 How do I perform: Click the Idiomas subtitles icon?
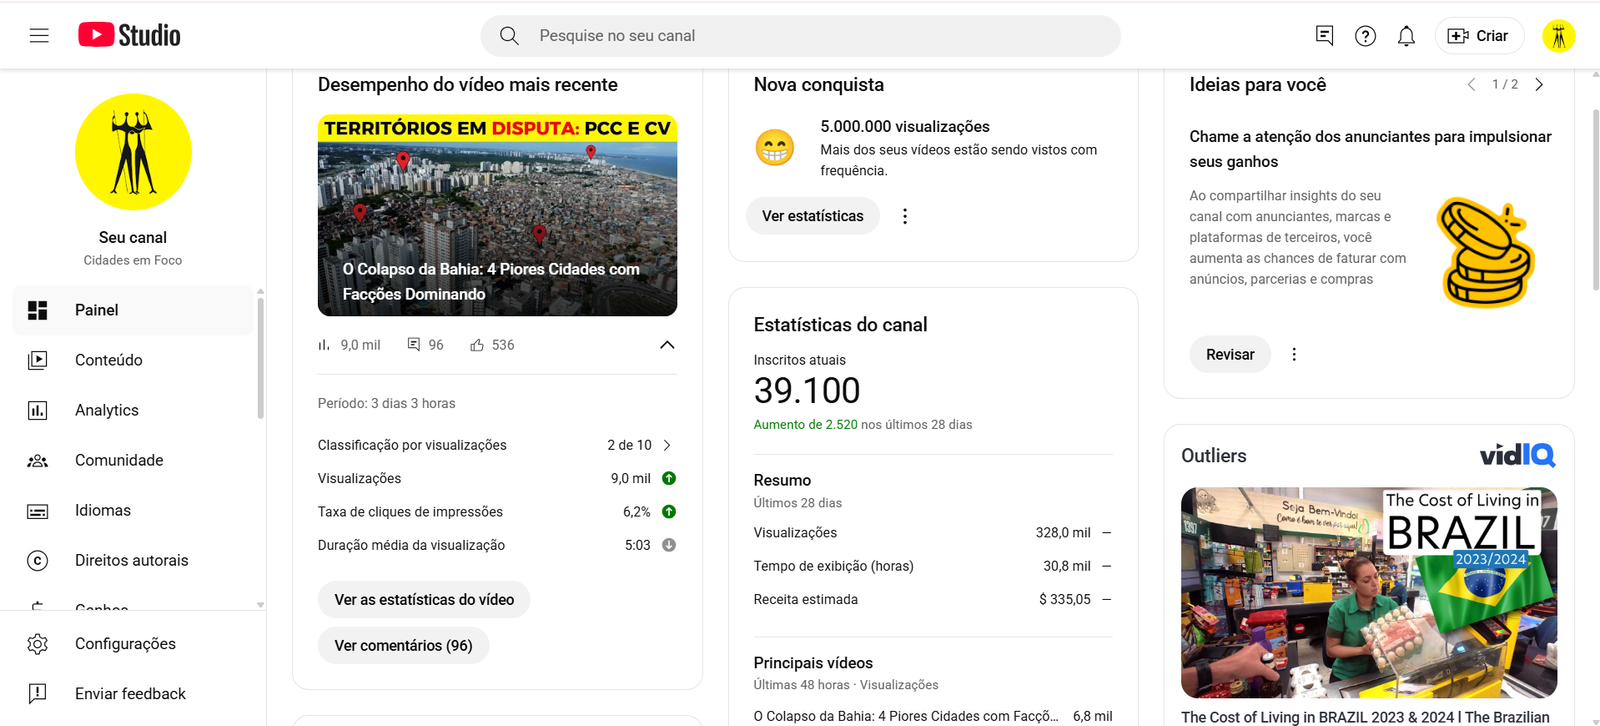coord(38,511)
